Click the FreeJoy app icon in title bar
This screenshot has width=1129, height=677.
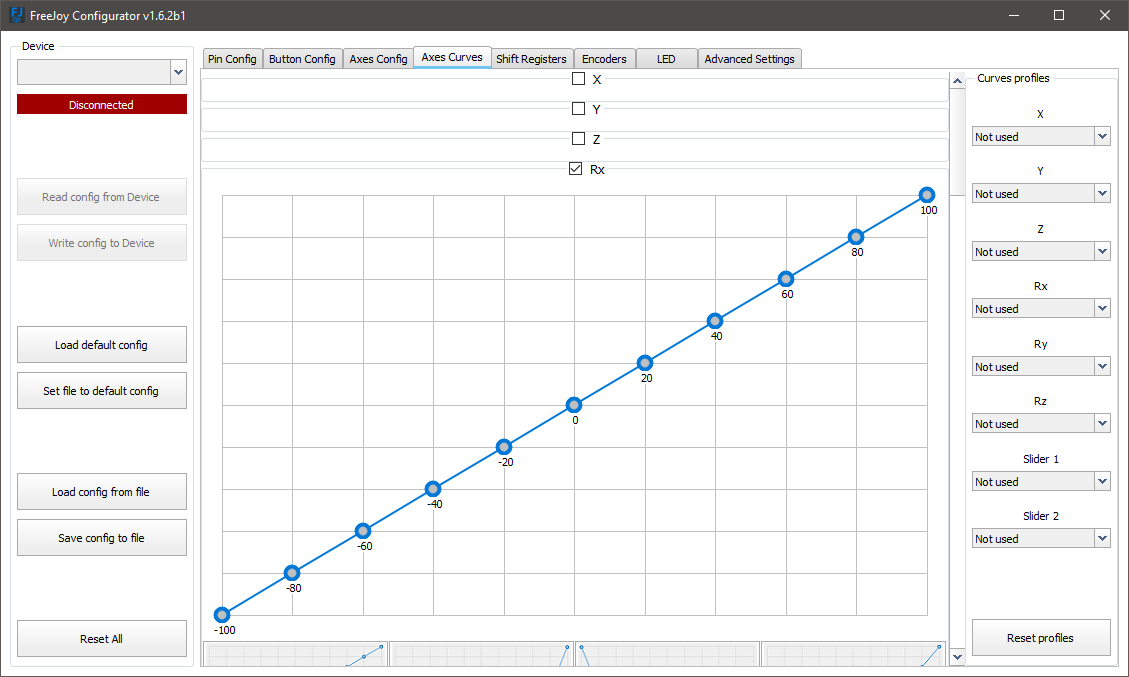point(16,15)
